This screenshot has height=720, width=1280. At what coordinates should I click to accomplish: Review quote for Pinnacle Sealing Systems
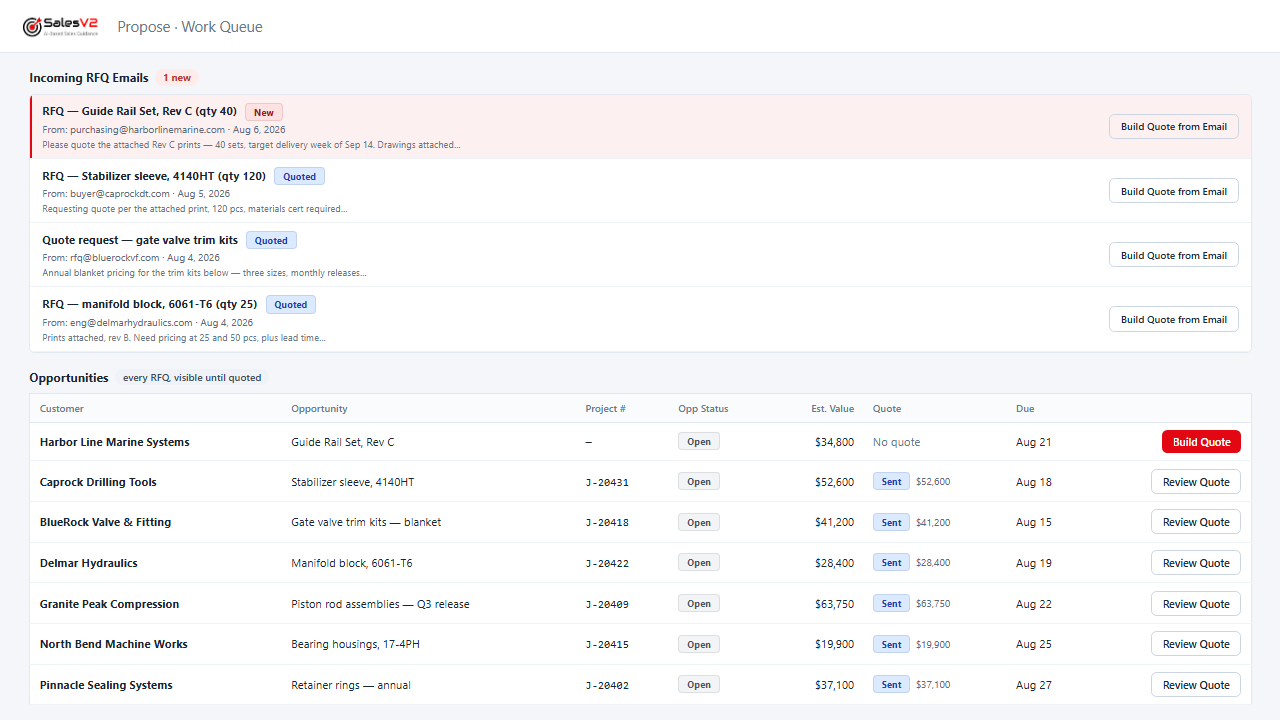coord(1196,685)
